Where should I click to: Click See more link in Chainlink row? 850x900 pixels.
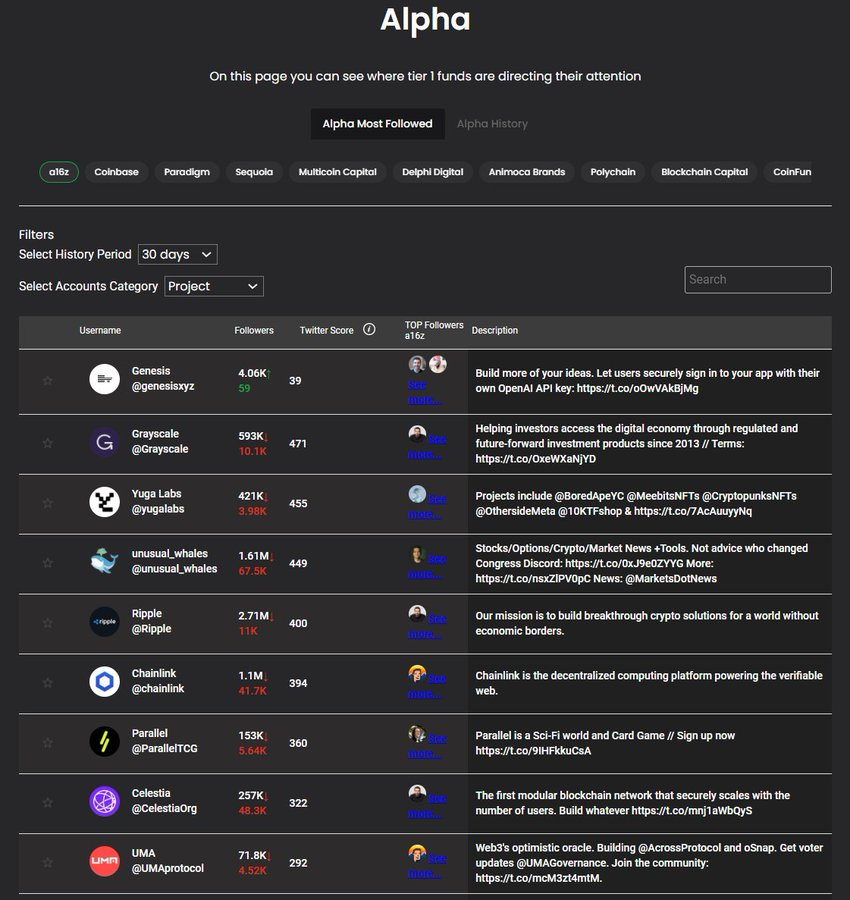pyautogui.click(x=426, y=686)
